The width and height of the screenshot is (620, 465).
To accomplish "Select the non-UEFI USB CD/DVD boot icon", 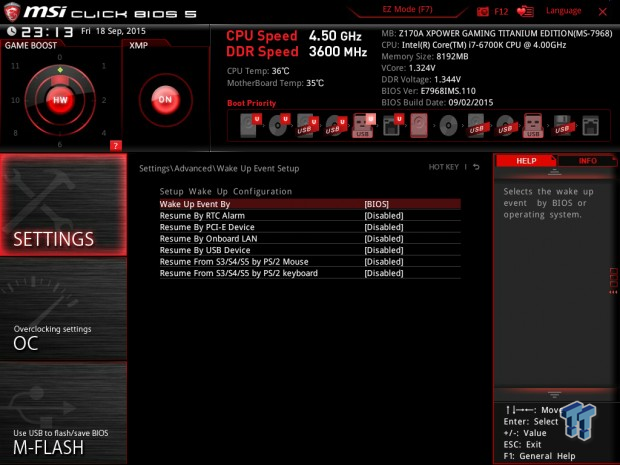I will (505, 126).
